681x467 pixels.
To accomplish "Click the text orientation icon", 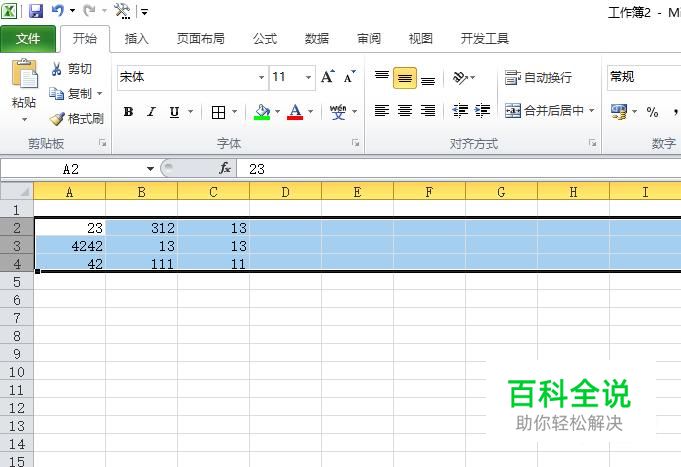I will 460,78.
